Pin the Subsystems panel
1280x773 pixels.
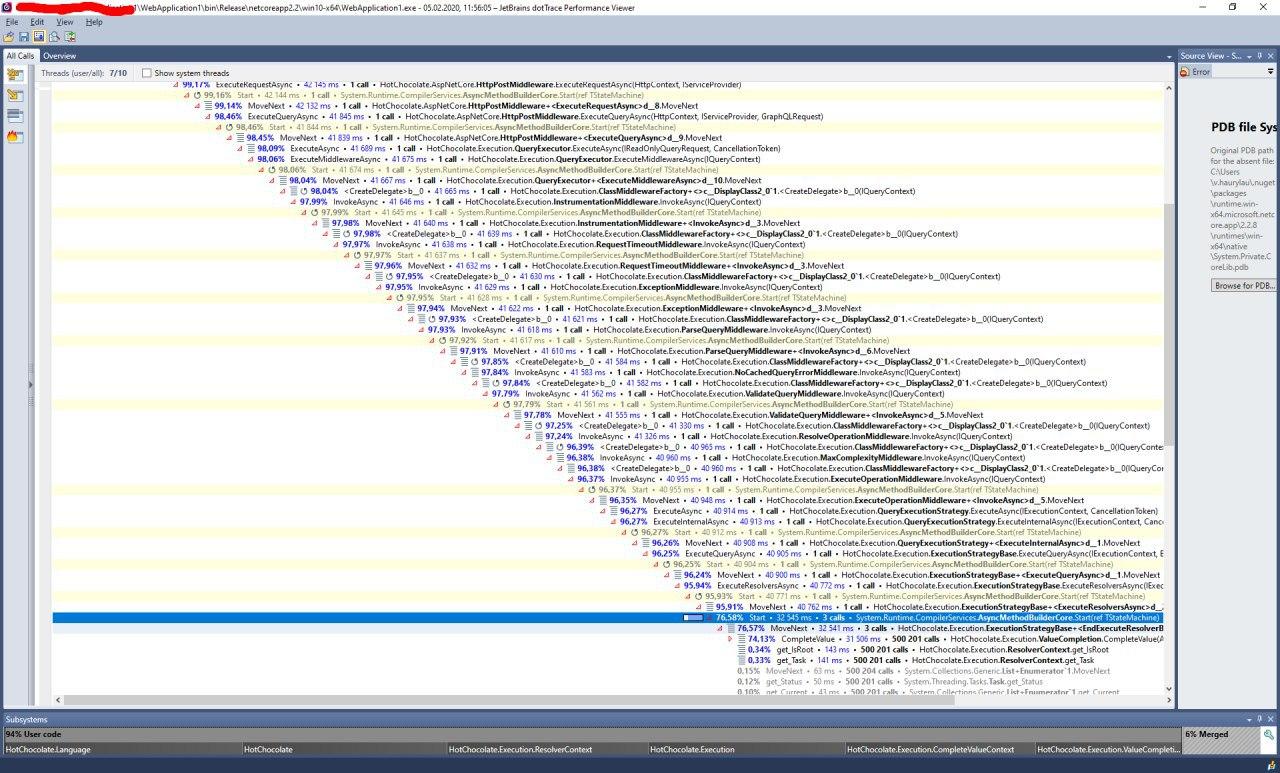1261,720
